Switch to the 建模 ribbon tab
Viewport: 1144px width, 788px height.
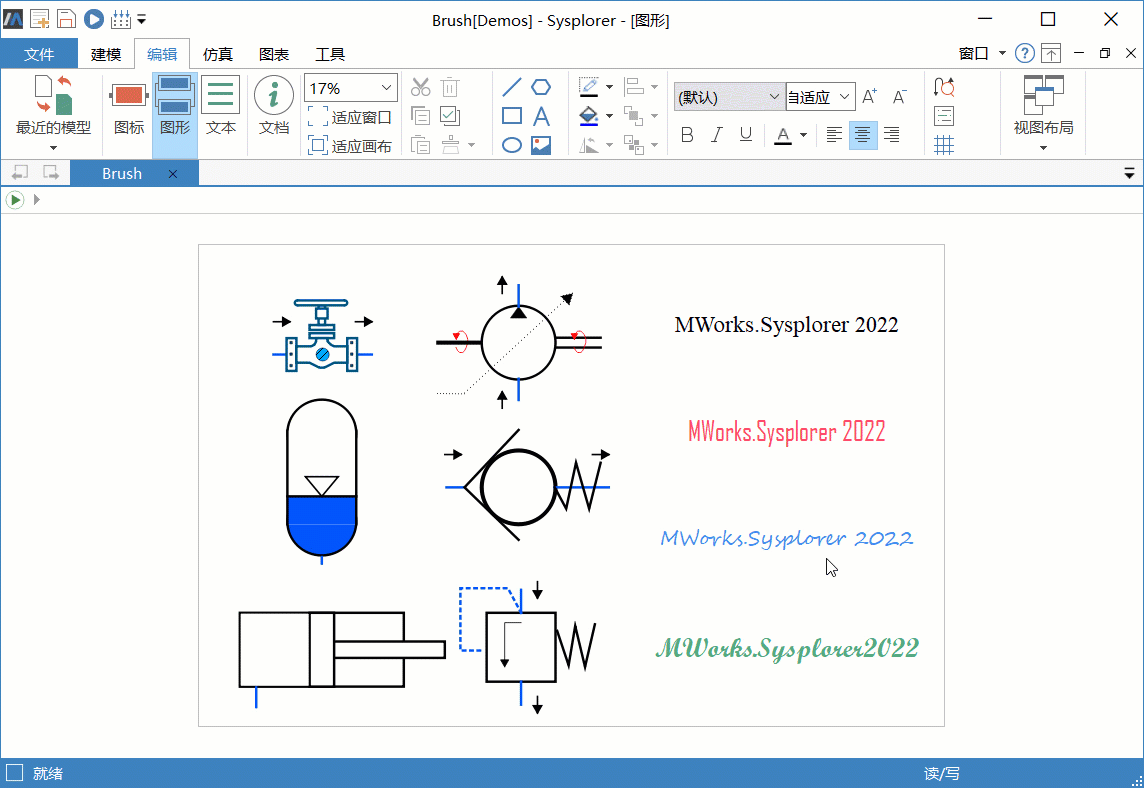[x=106, y=54]
